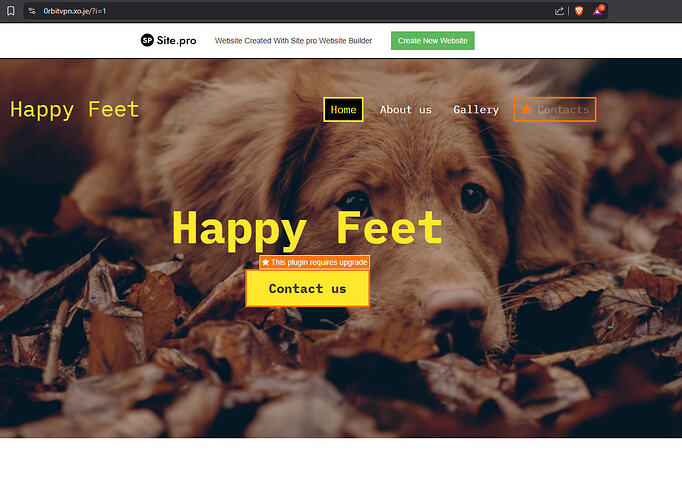This screenshot has width=682, height=500.
Task: Open the About us page
Action: click(406, 109)
